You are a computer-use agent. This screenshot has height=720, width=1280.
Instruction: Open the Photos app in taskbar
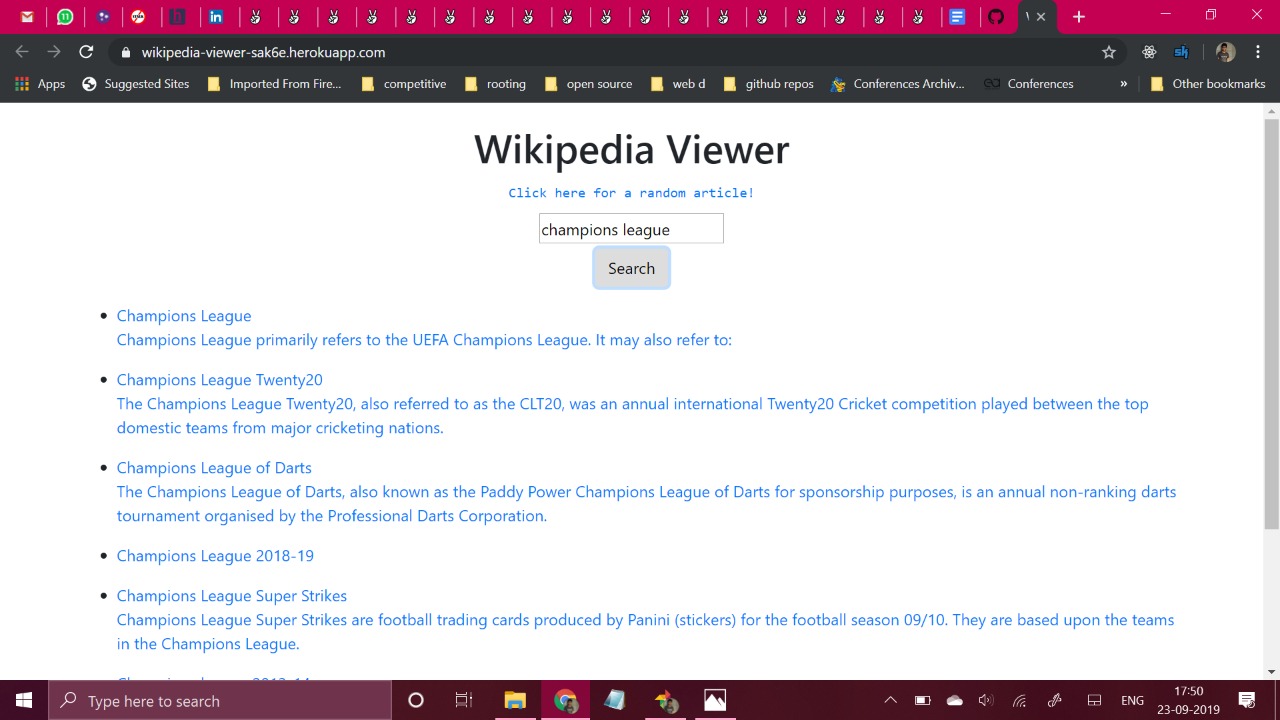coord(715,700)
